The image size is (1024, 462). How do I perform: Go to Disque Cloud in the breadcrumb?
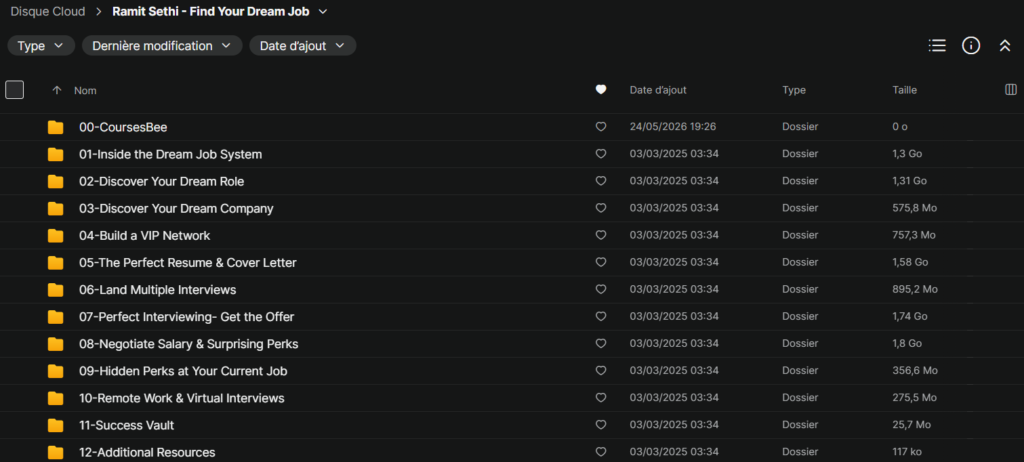coord(50,12)
